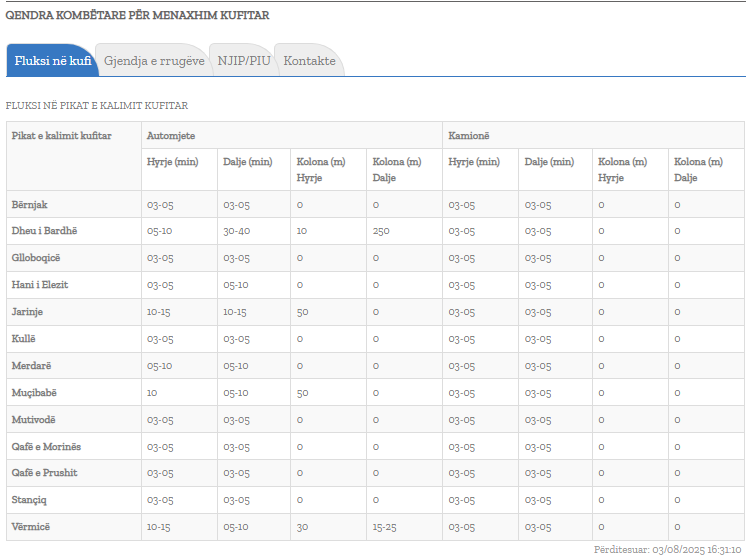
Task: Open the NJIP/PIU tab
Action: pyautogui.click(x=244, y=61)
